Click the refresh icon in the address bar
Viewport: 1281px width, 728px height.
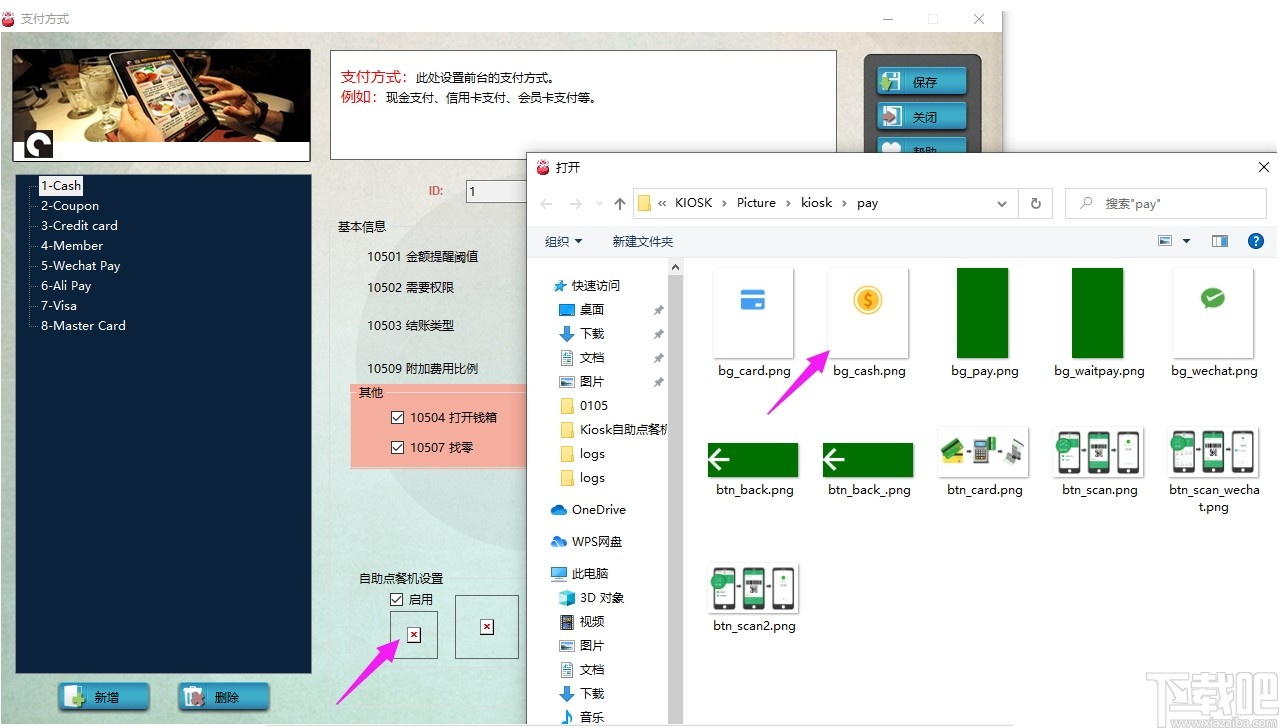[1035, 203]
